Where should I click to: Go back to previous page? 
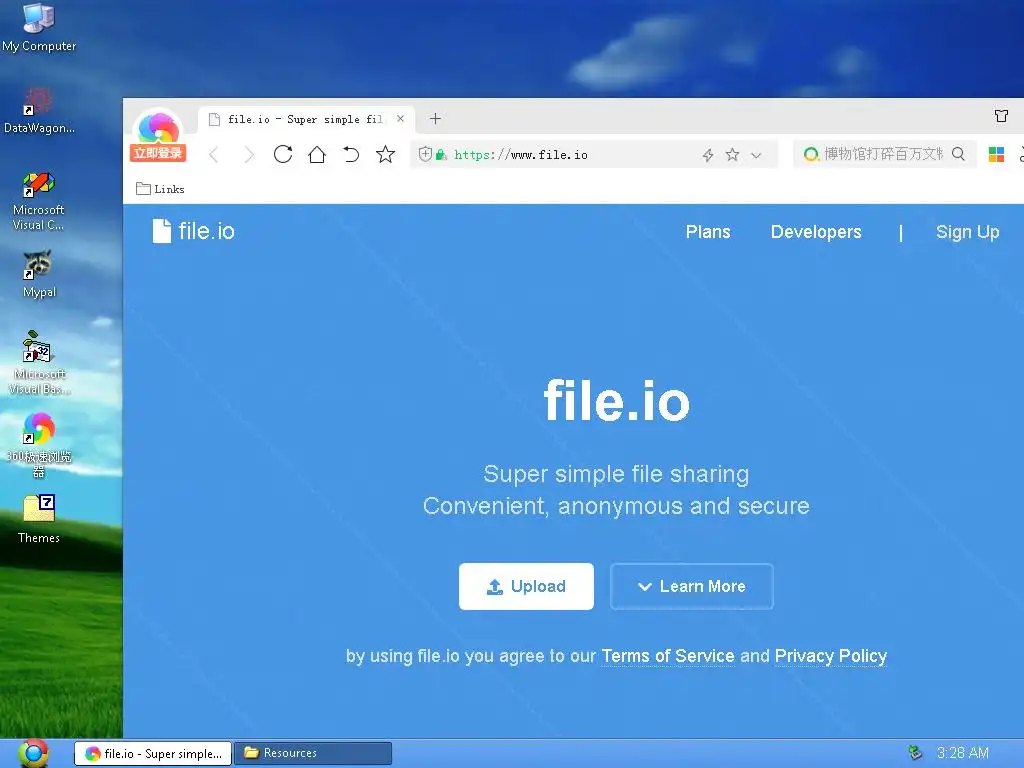(x=214, y=155)
